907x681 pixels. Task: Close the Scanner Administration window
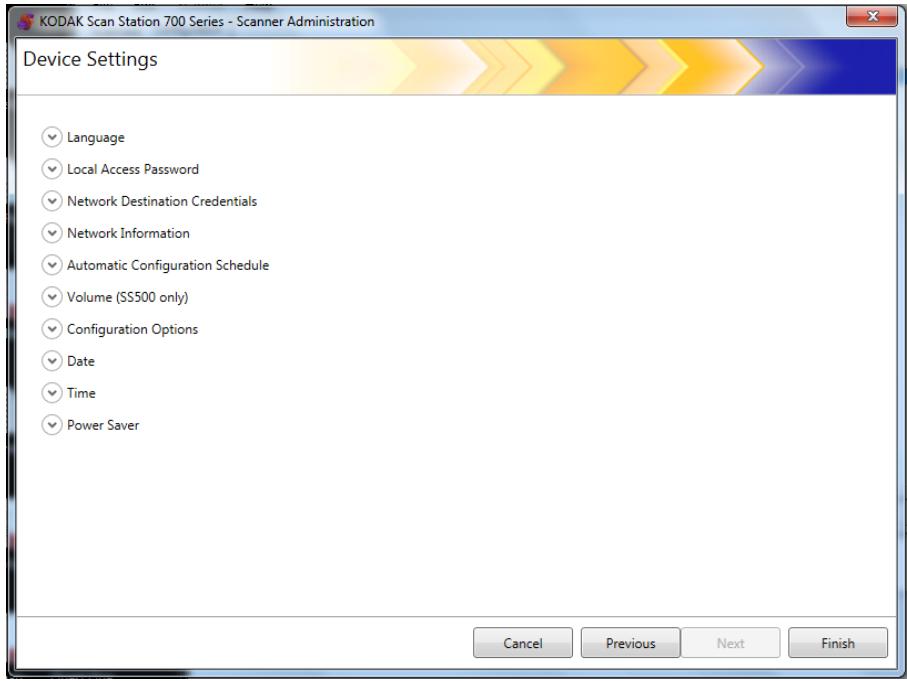coord(872,17)
